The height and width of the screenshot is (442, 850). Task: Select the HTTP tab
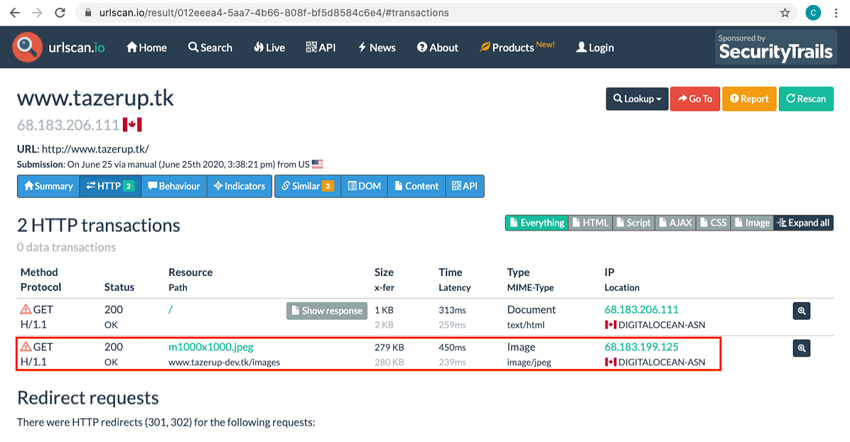coord(110,186)
